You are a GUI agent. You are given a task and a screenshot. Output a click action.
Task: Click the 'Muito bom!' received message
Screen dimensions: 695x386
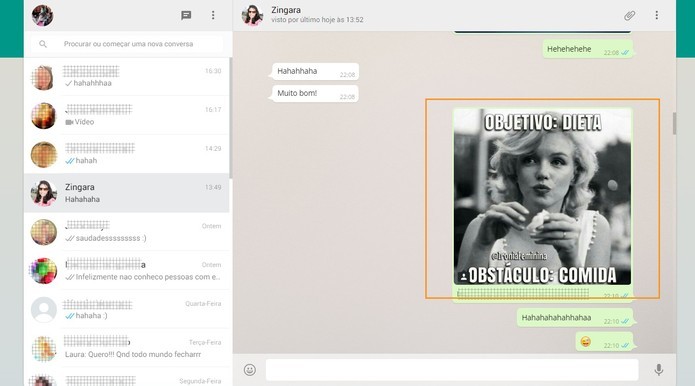point(315,94)
